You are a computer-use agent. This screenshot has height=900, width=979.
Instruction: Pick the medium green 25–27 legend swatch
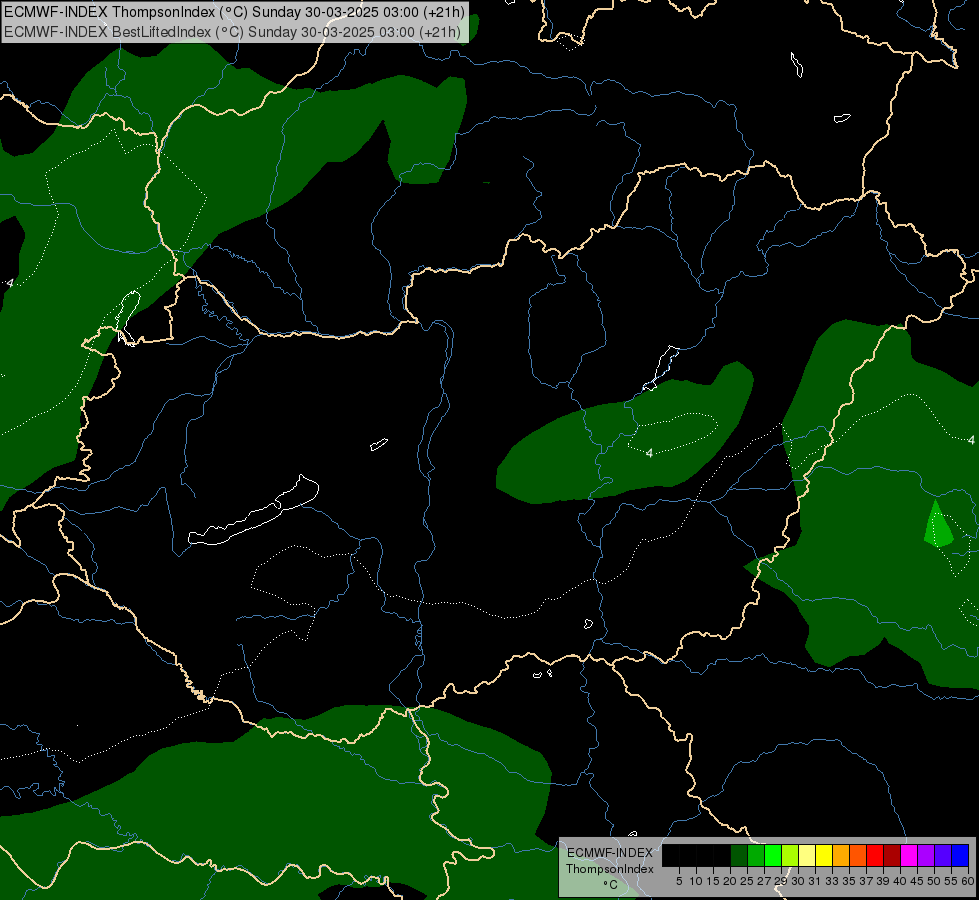point(756,855)
